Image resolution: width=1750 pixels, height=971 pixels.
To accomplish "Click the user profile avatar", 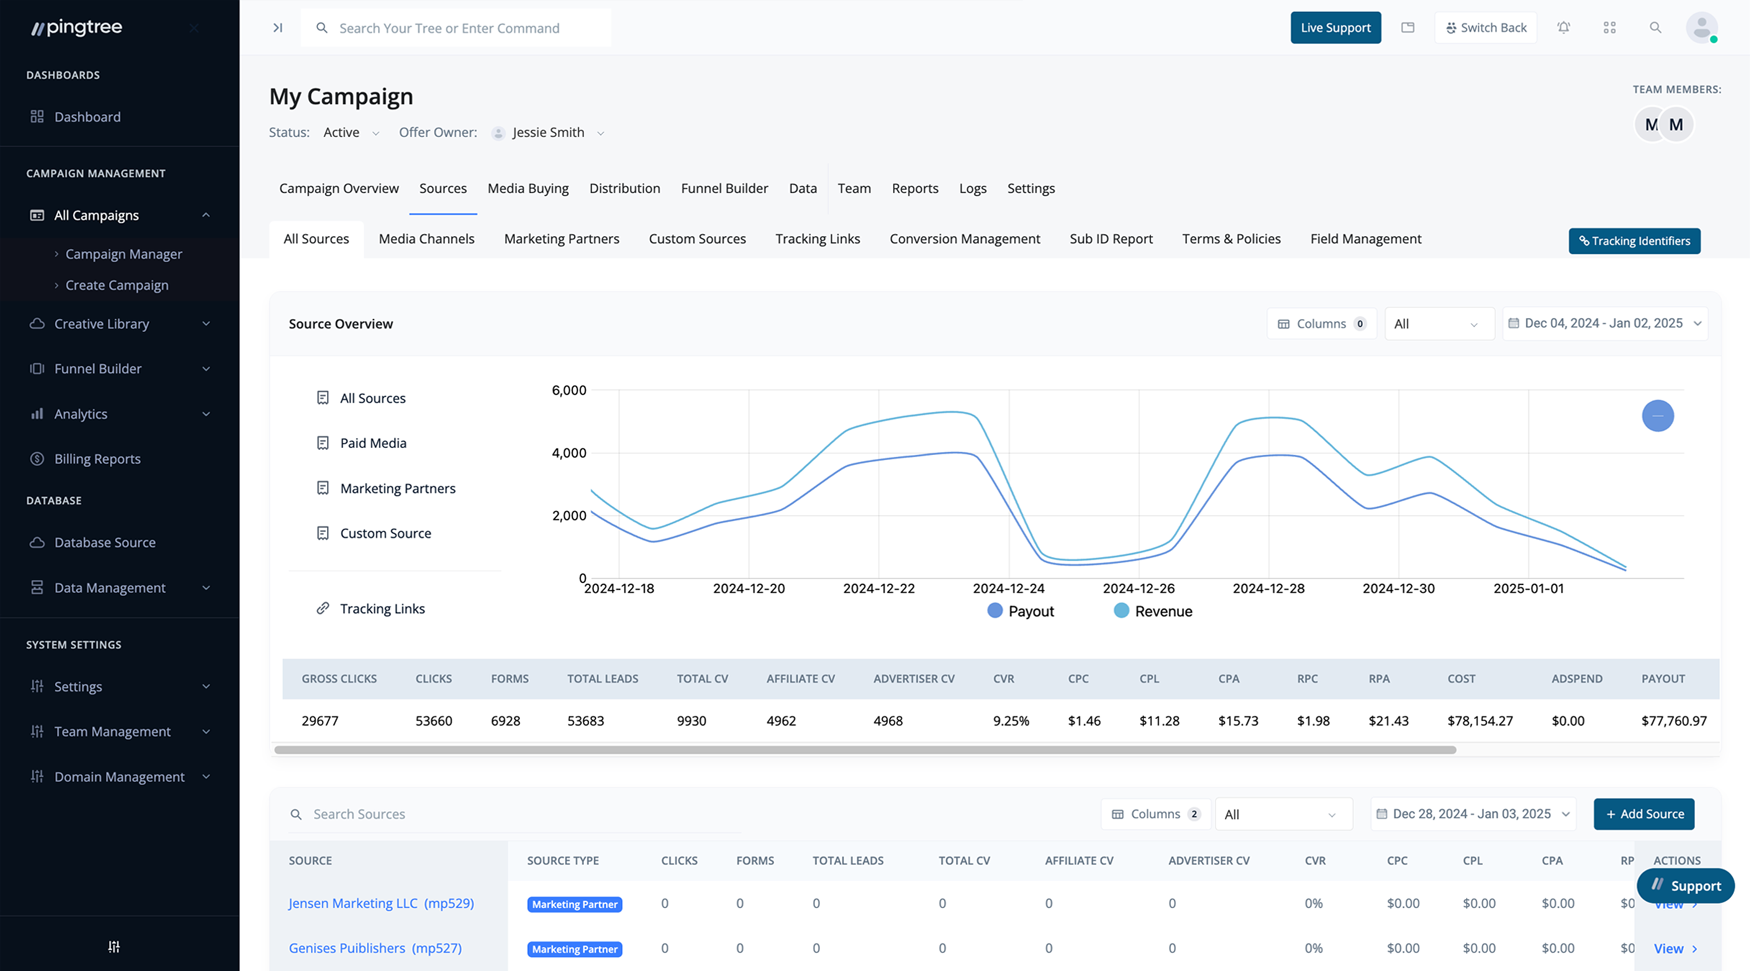I will pos(1701,28).
